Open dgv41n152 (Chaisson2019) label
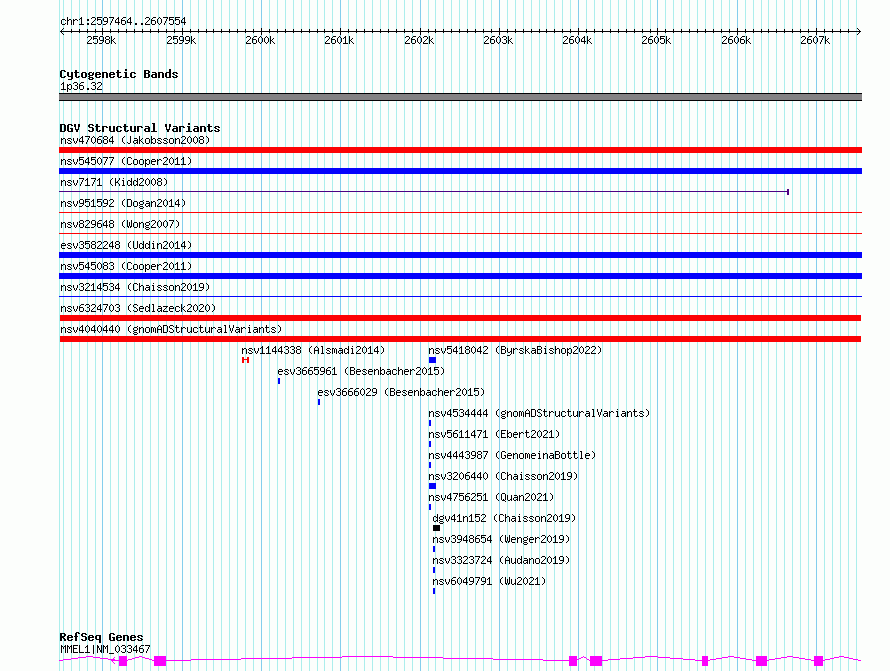This screenshot has width=890, height=671. click(x=504, y=518)
